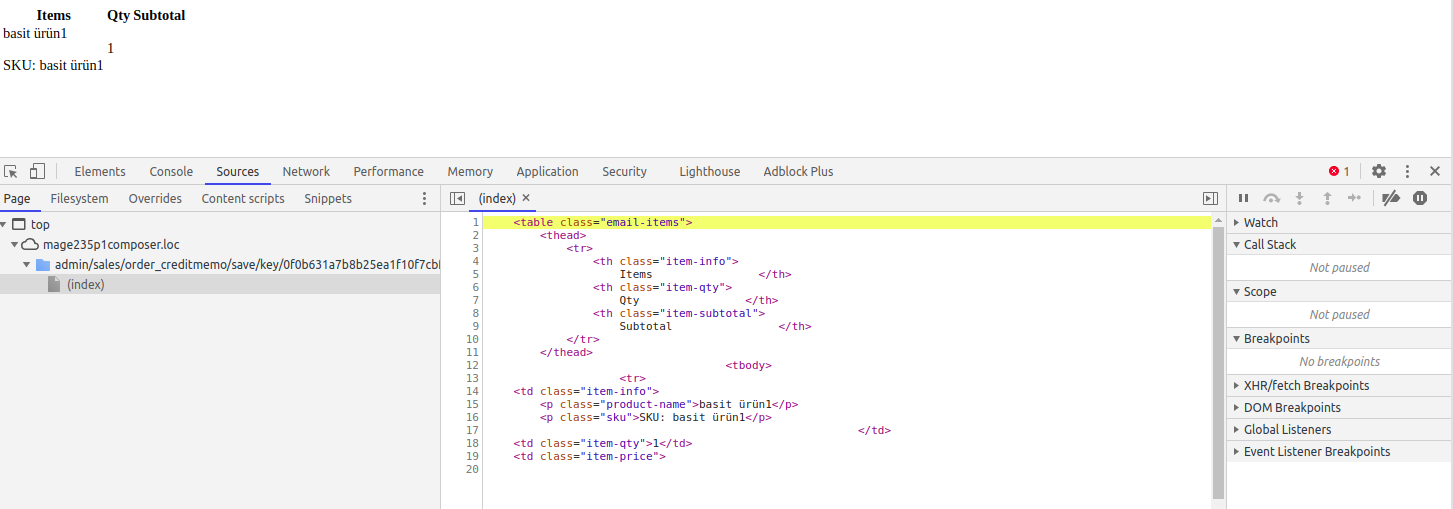Click the Items column header on page

(54, 15)
